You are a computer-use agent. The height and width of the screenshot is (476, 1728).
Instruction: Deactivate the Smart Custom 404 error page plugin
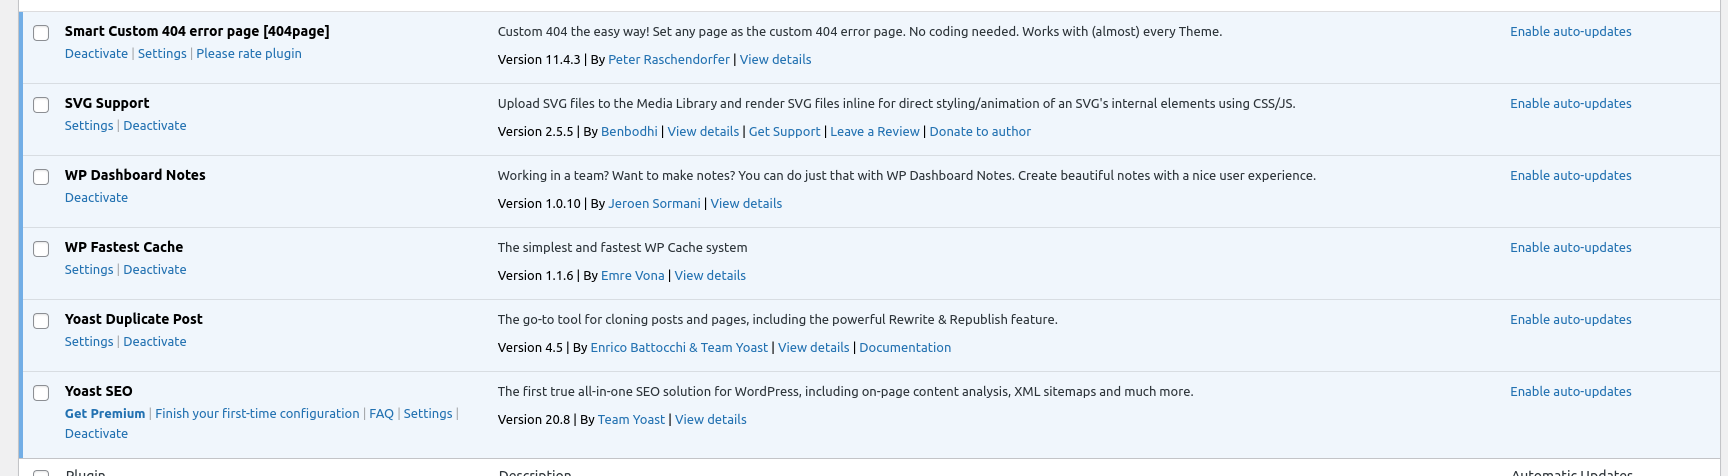click(96, 54)
